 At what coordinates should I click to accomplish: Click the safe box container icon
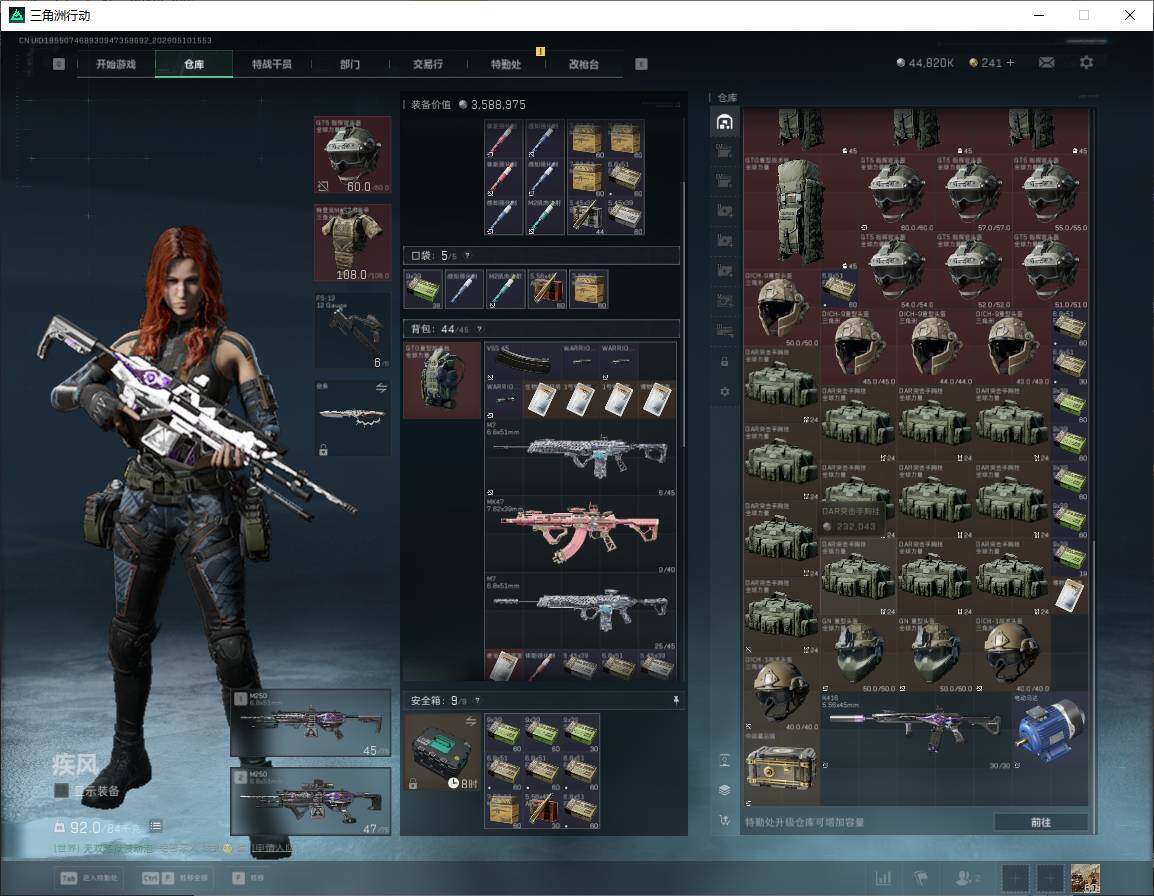[x=442, y=752]
